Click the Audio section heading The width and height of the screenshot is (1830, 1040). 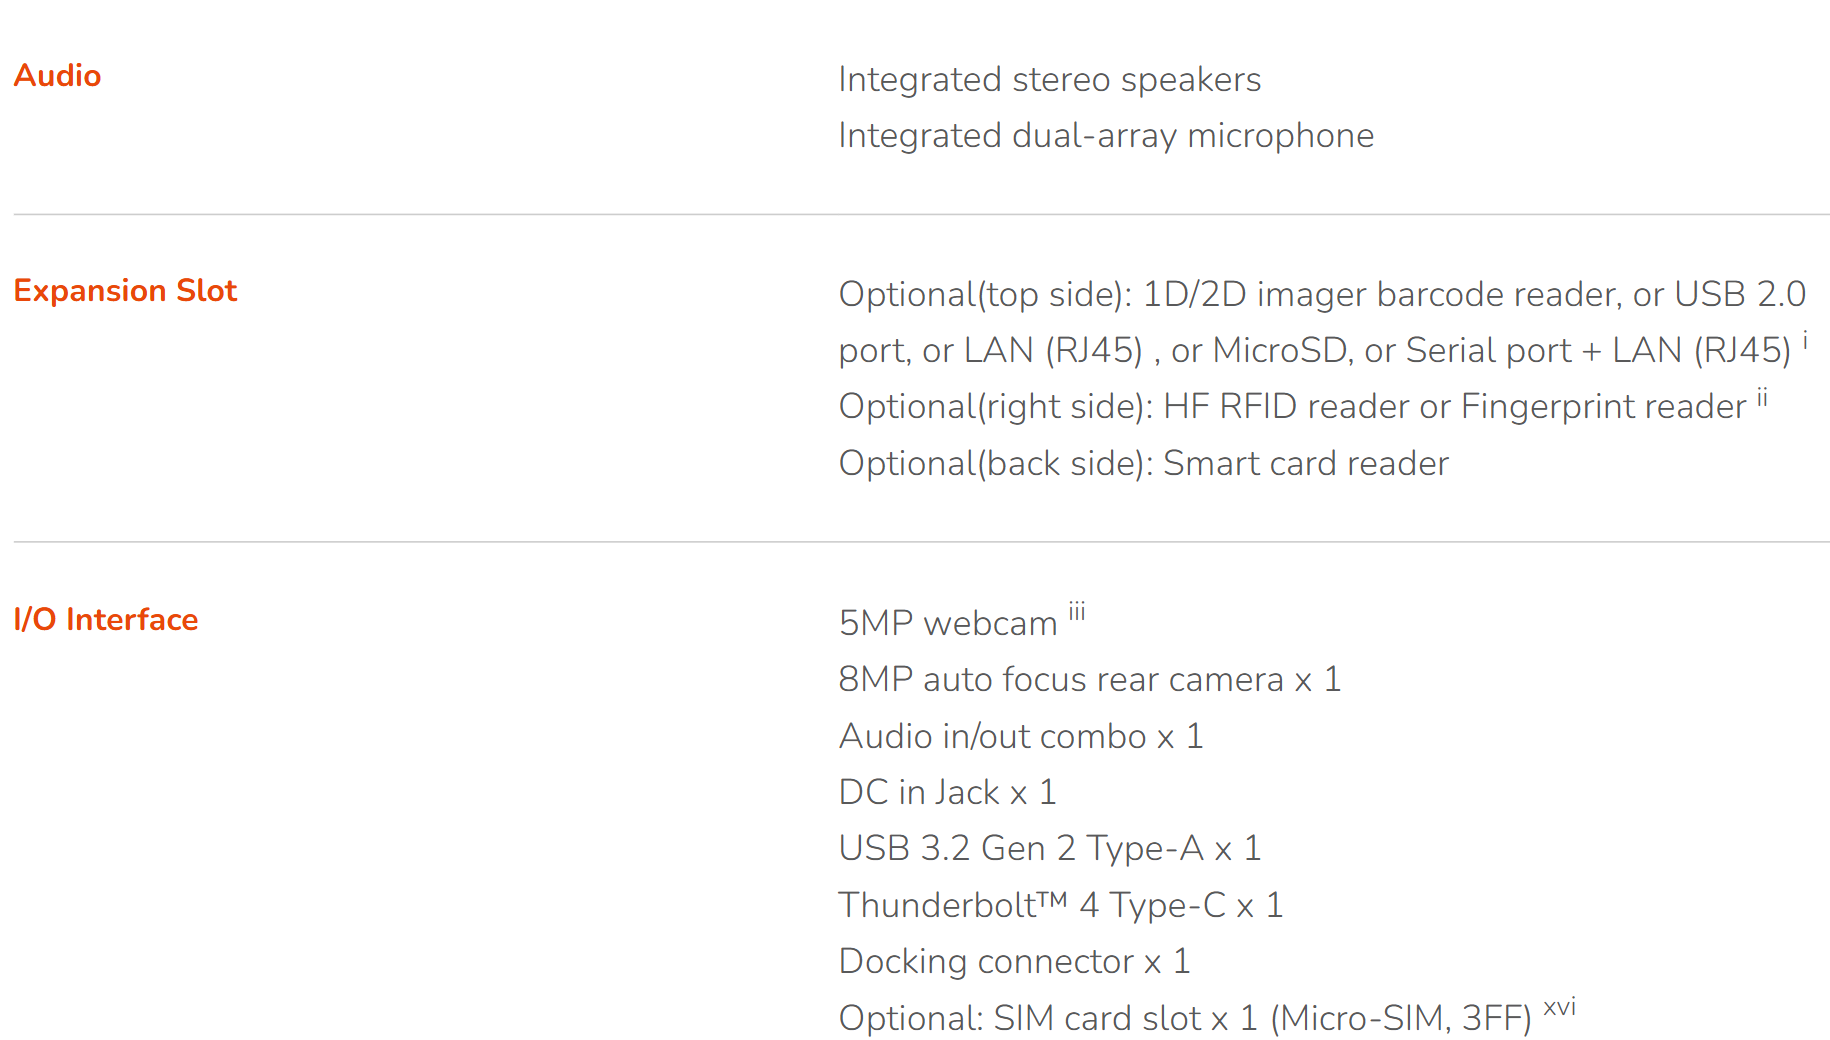coord(57,76)
